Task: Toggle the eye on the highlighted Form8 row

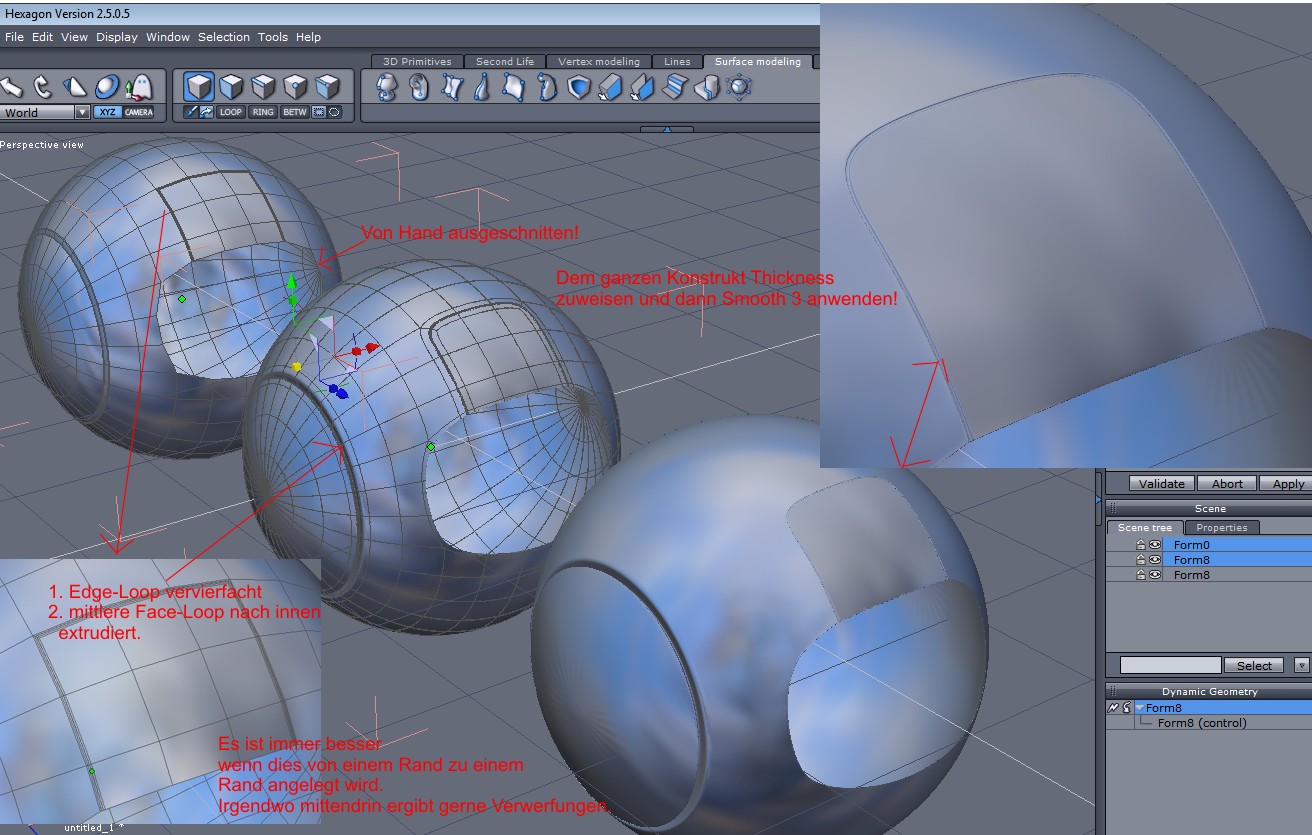Action: point(1154,560)
